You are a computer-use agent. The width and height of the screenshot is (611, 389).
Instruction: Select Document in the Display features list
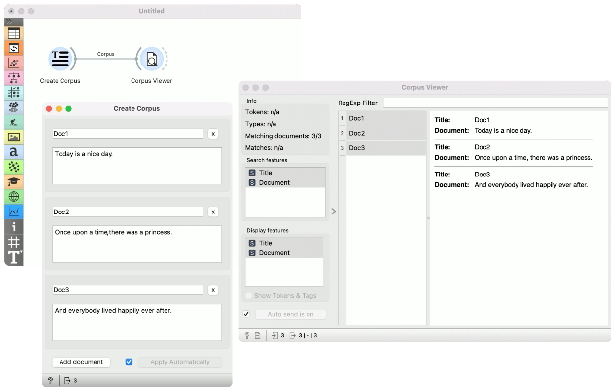click(x=284, y=253)
